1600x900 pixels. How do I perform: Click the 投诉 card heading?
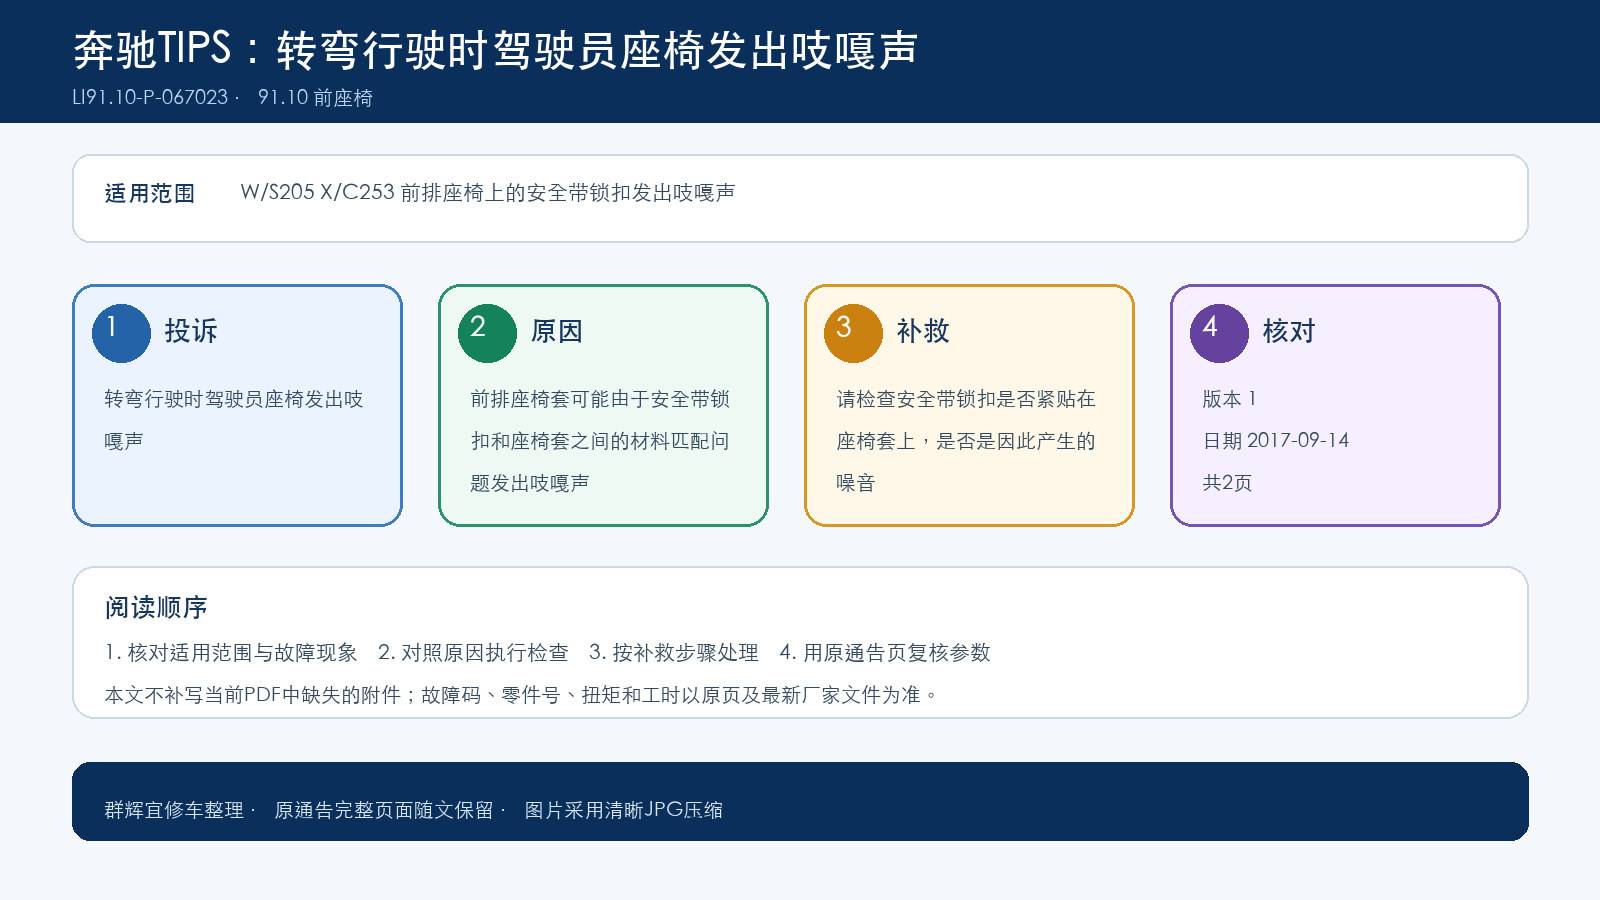[x=191, y=331]
